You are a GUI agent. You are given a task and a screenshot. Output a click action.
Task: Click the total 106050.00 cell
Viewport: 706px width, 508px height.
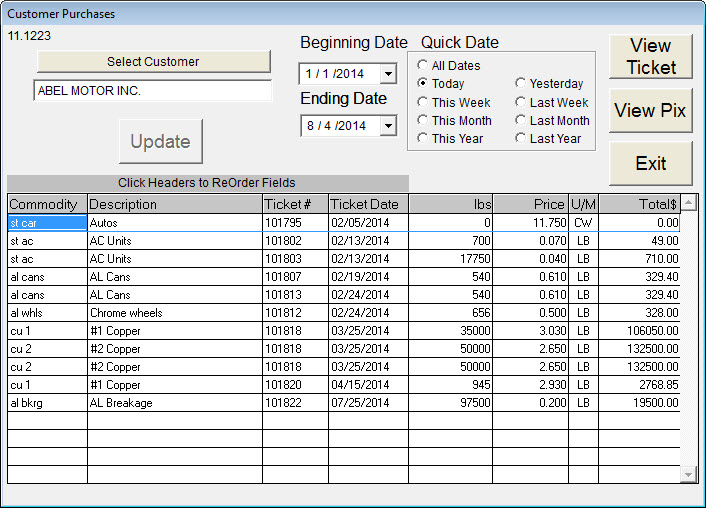pyautogui.click(x=639, y=331)
